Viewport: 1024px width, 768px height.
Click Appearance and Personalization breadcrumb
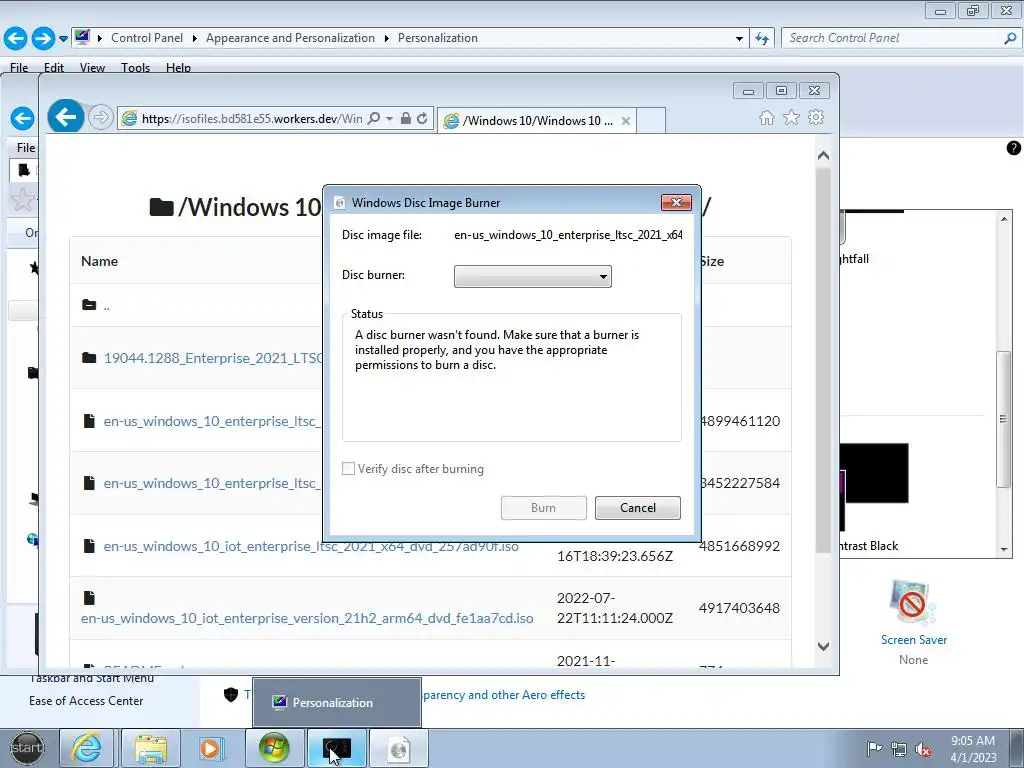tap(291, 38)
